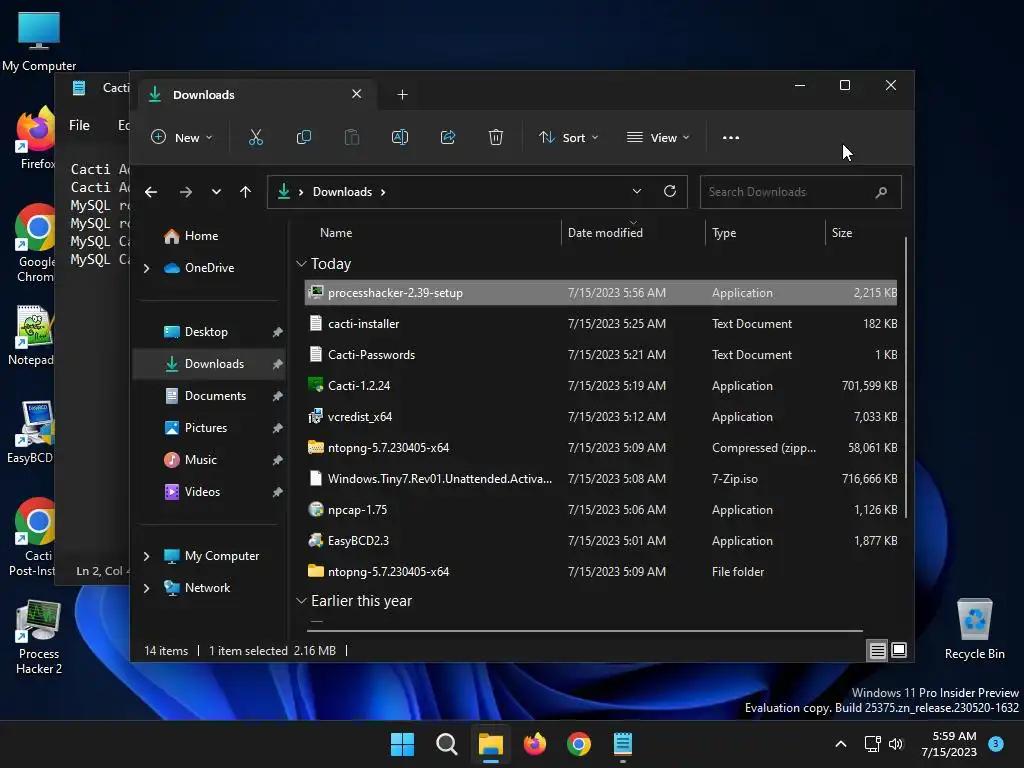Viewport: 1024px width, 768px height.
Task: Select Process Hacker 2 desktop shortcut
Action: 39,637
